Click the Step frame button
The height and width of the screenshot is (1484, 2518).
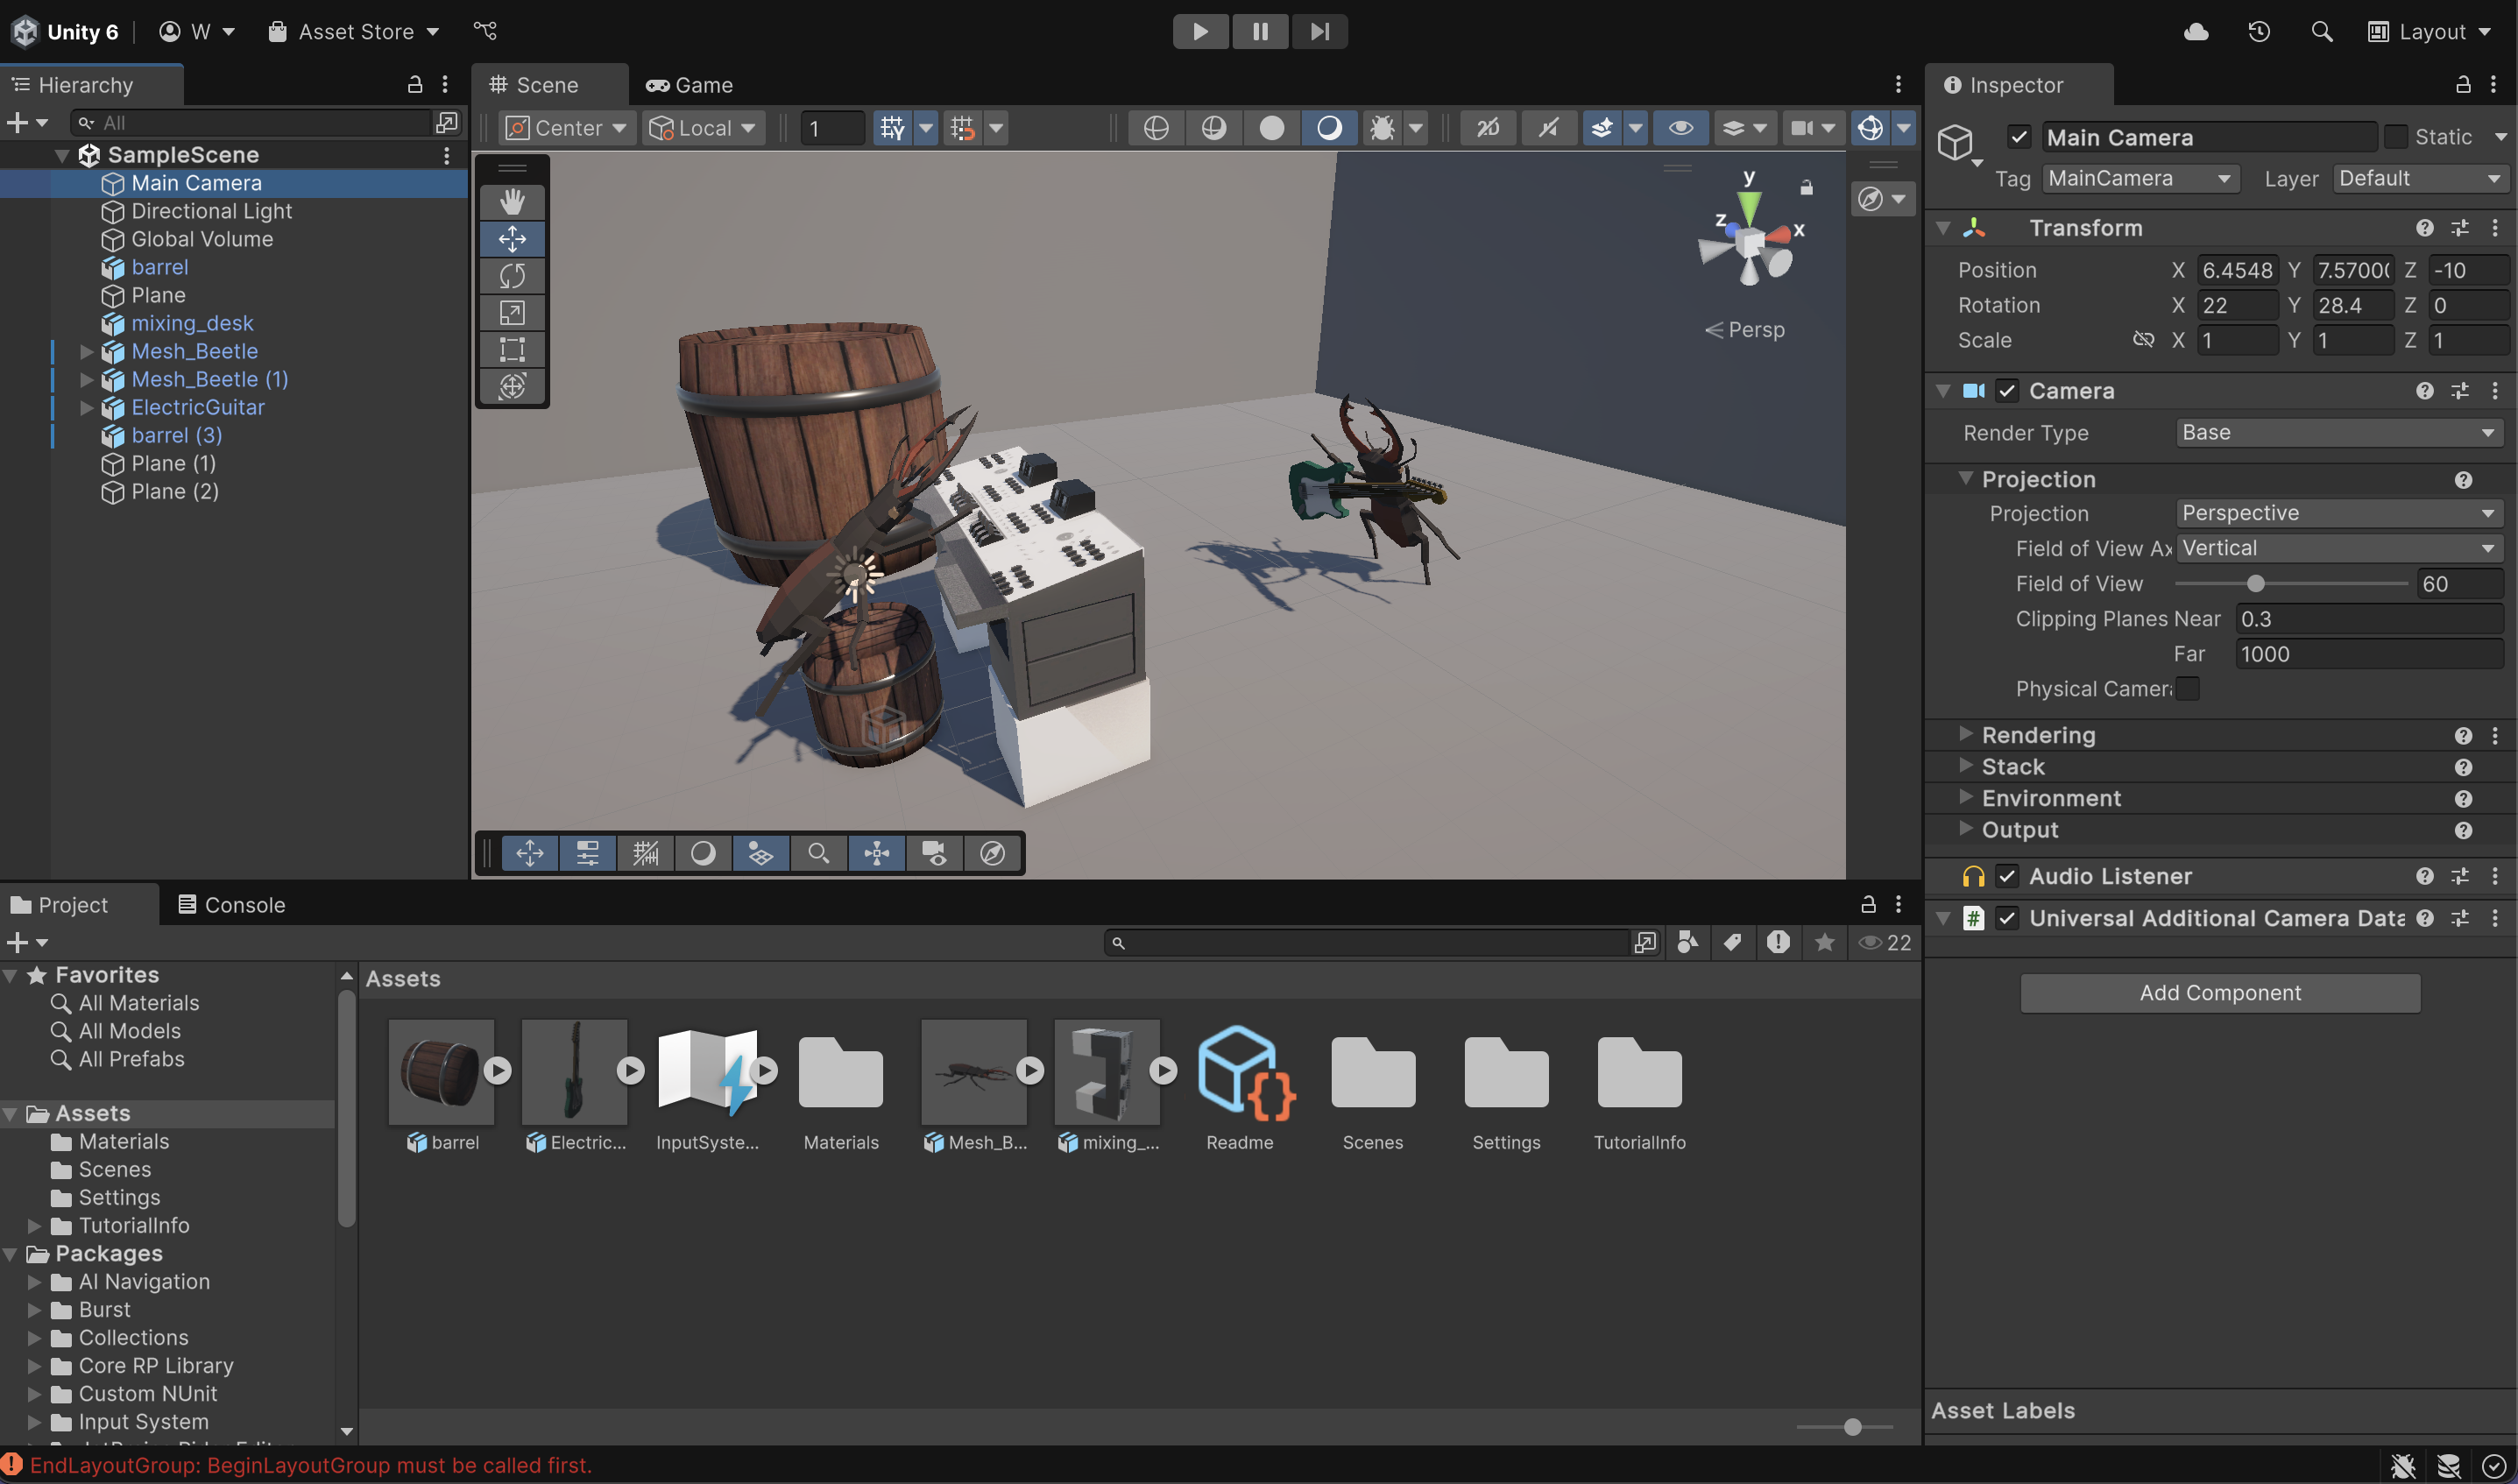point(1319,32)
